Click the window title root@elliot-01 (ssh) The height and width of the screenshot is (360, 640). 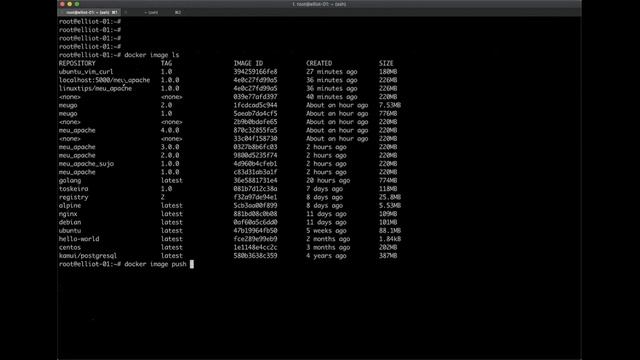319,4
